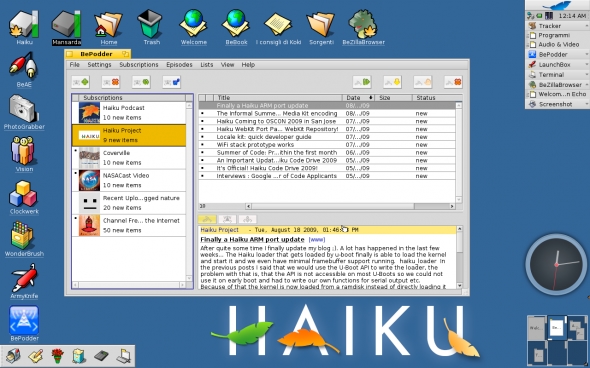Select the NASACast Video subscription
This screenshot has width=590, height=368.
pyautogui.click(x=129, y=180)
